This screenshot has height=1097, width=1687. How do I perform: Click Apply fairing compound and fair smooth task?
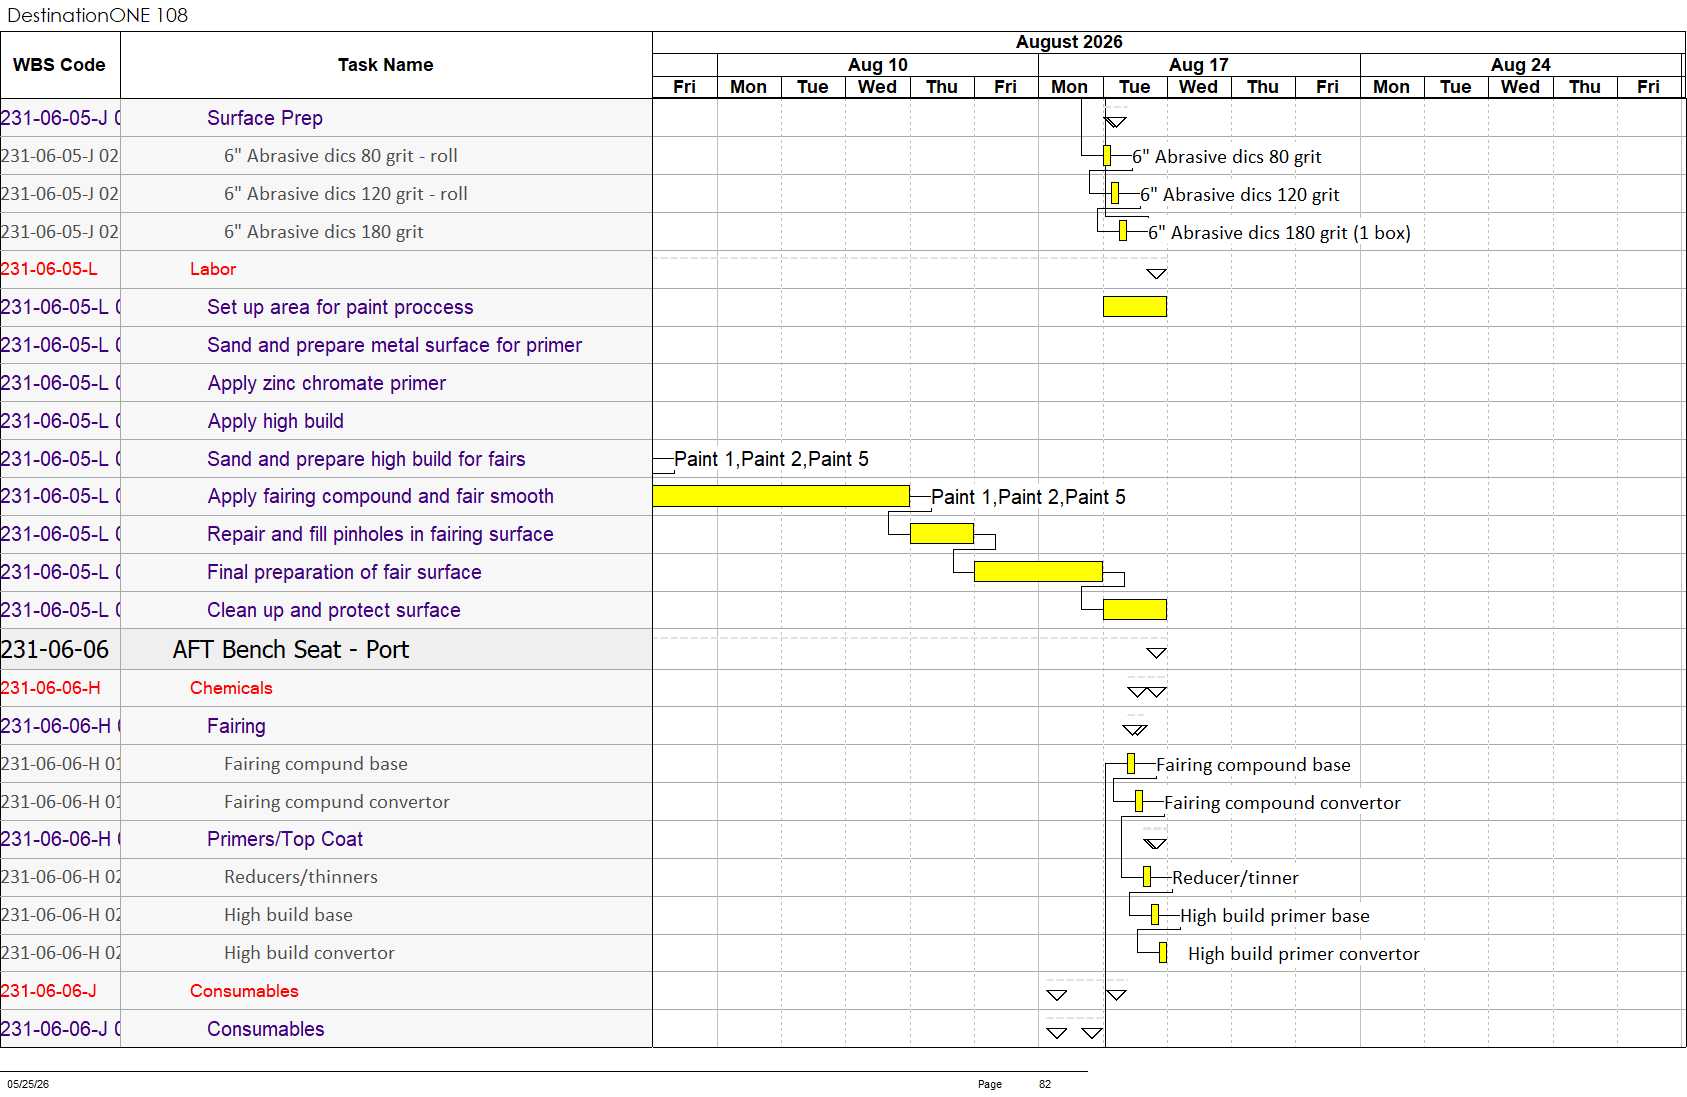380,496
